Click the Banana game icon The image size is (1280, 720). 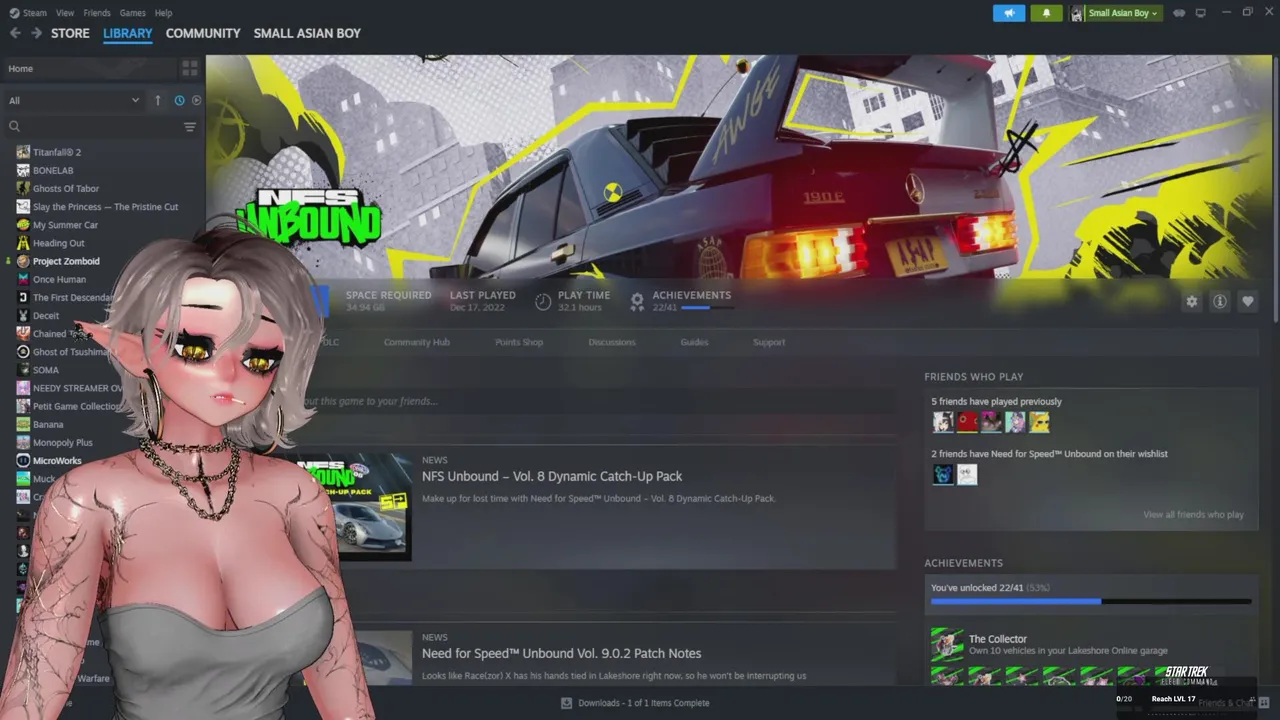pyautogui.click(x=23, y=424)
